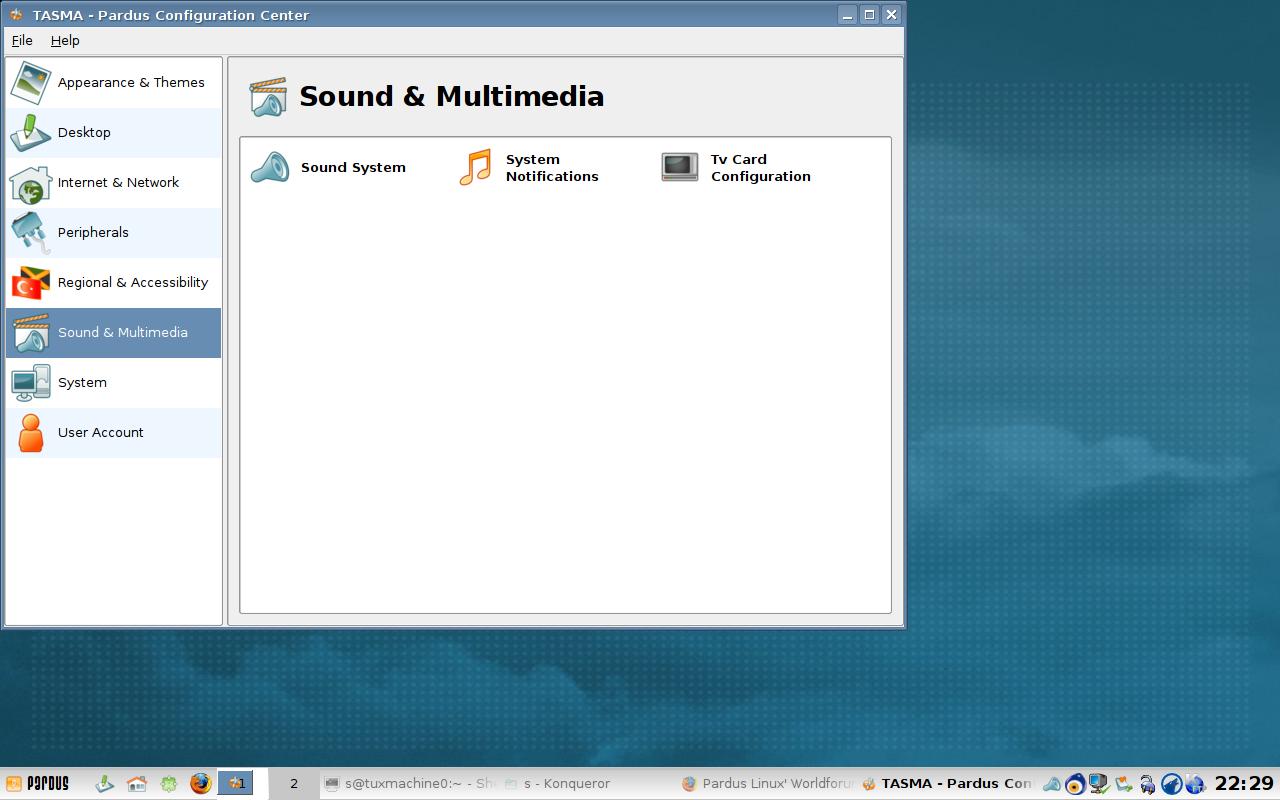Open the System Notifications music note icon

point(476,168)
